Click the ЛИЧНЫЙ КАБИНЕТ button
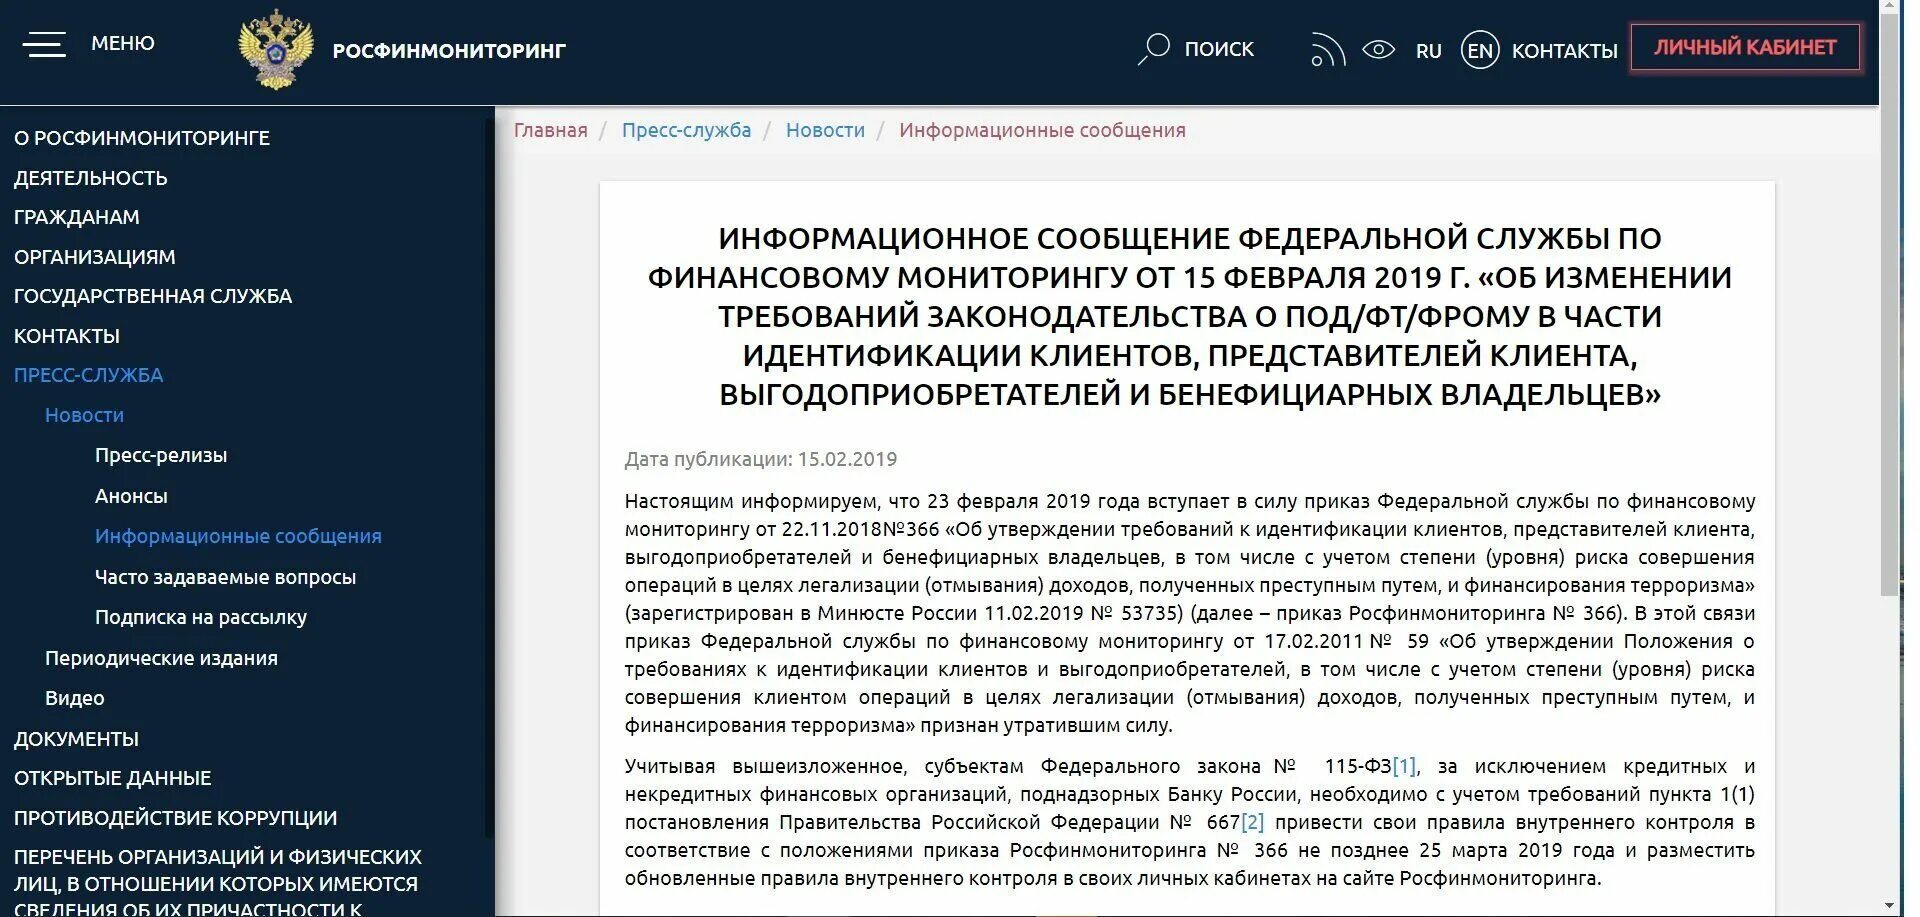This screenshot has height=917, width=1920. coord(1745,47)
